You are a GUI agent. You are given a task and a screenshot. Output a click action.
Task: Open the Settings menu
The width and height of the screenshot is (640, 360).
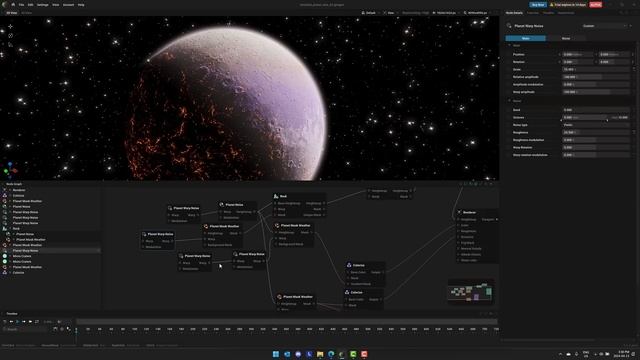(x=43, y=5)
